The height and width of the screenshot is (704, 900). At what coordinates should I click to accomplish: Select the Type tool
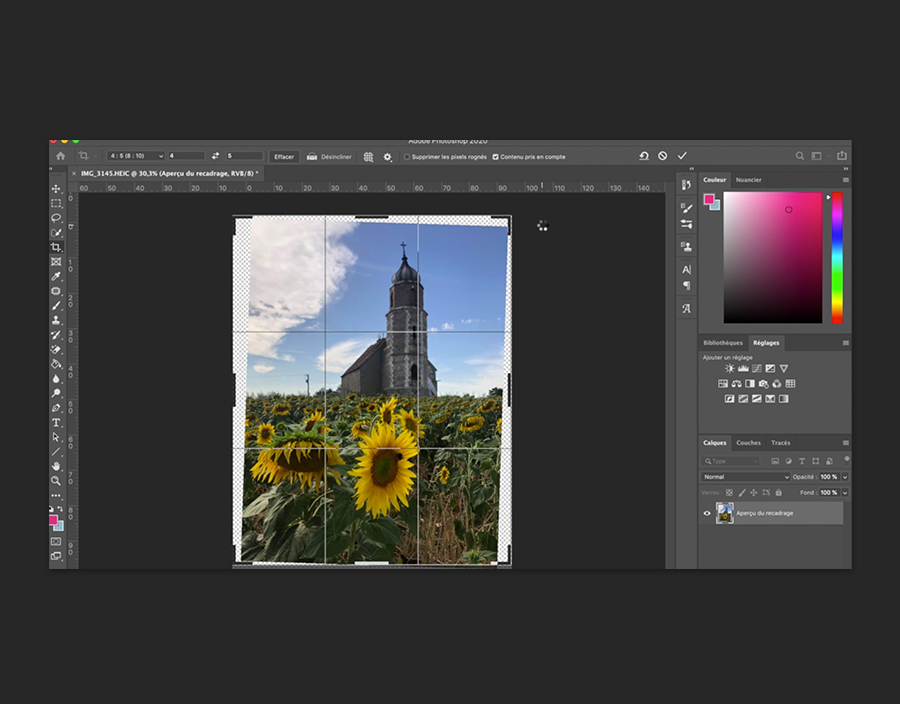[56, 422]
